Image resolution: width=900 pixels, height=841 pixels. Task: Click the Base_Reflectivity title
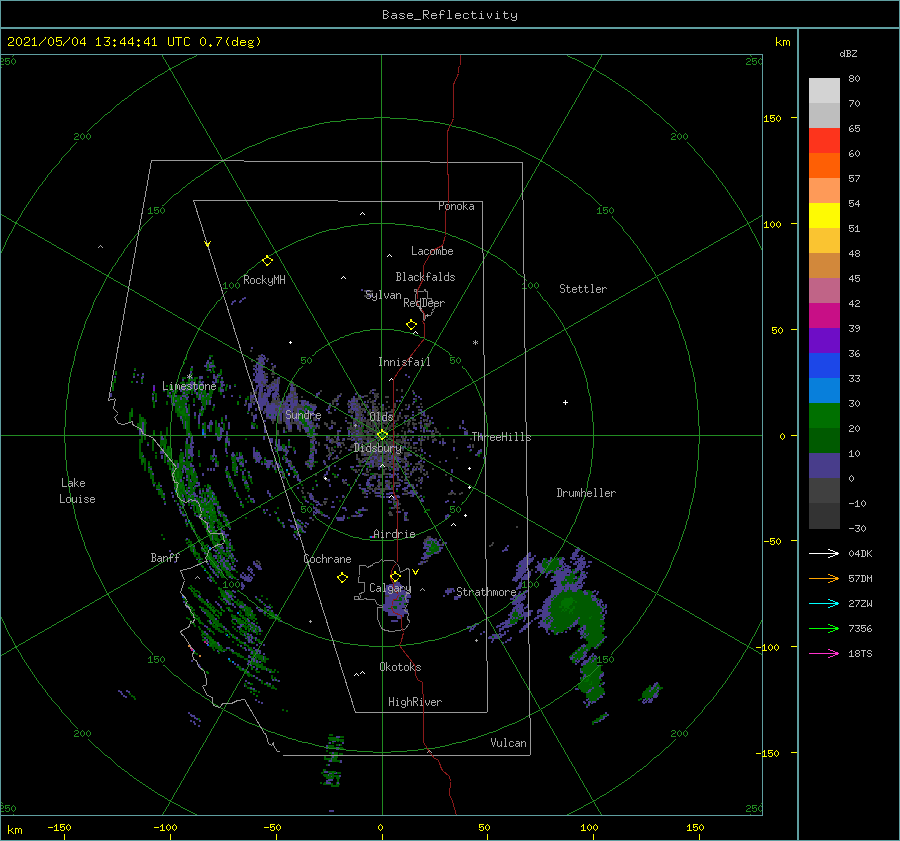click(x=450, y=15)
